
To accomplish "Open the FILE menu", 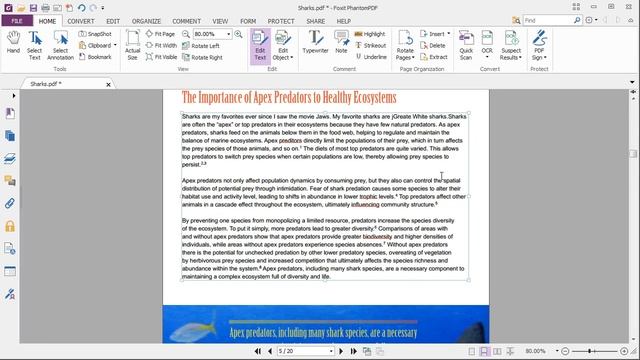I will tap(17, 21).
